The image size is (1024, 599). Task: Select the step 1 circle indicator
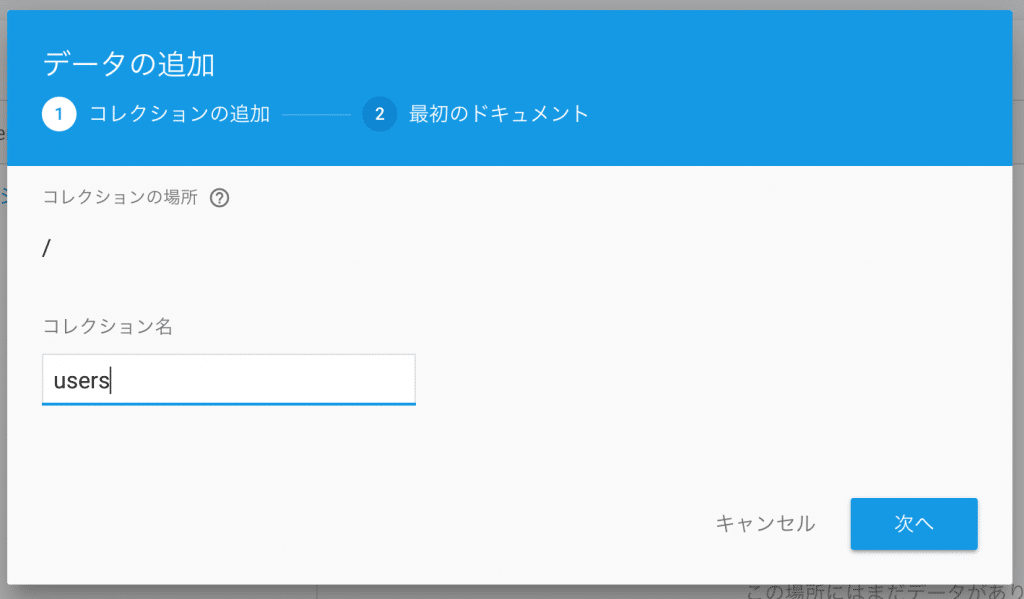[59, 114]
